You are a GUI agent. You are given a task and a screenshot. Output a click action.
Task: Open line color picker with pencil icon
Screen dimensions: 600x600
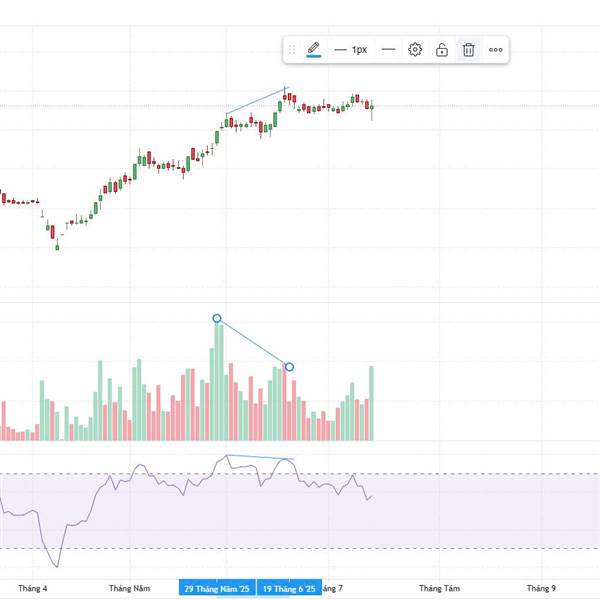(x=313, y=49)
